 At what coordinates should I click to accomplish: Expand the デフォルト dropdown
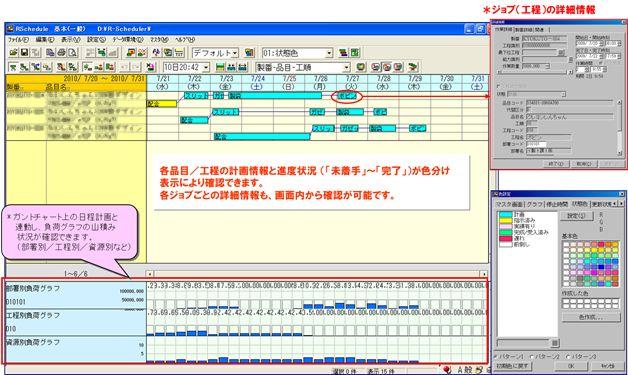click(x=235, y=53)
